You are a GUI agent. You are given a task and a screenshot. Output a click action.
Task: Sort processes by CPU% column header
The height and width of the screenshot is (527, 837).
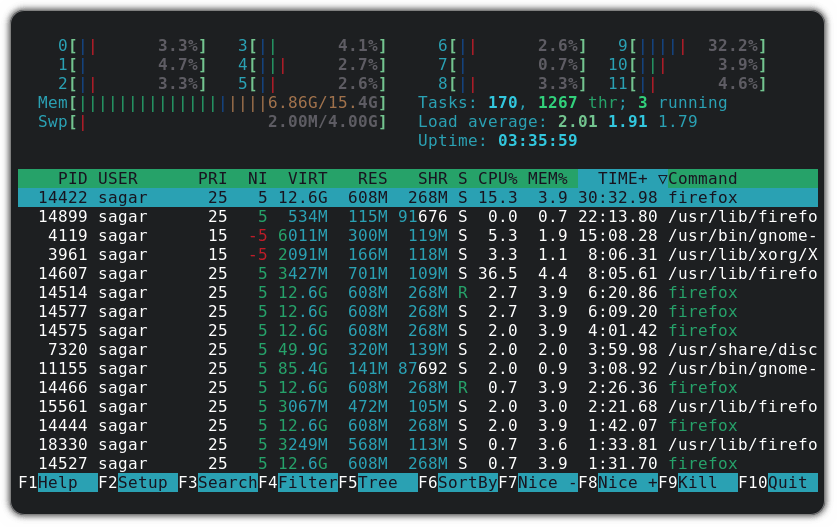click(497, 179)
